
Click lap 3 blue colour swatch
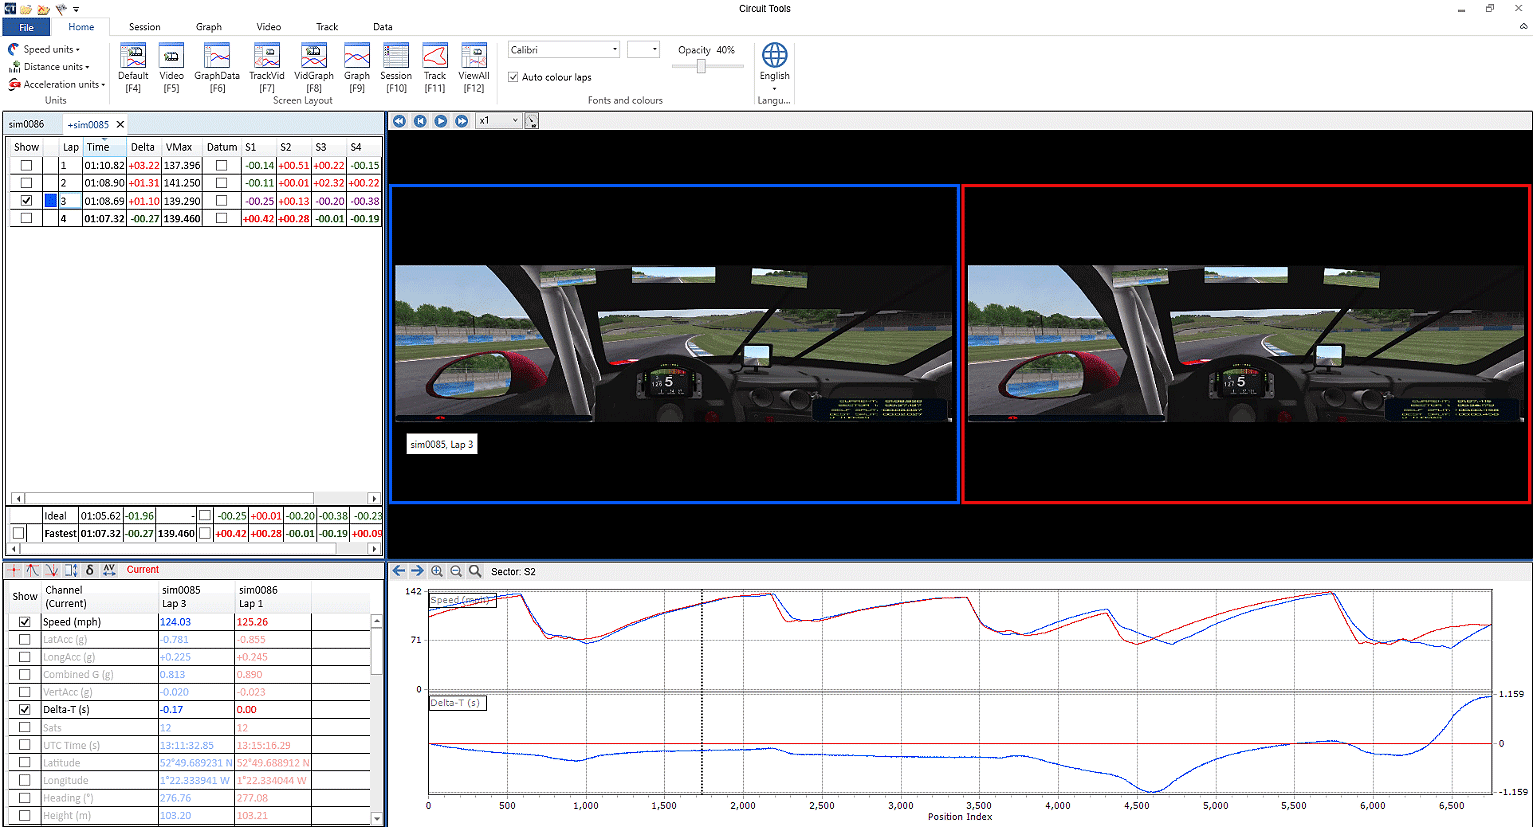click(50, 201)
